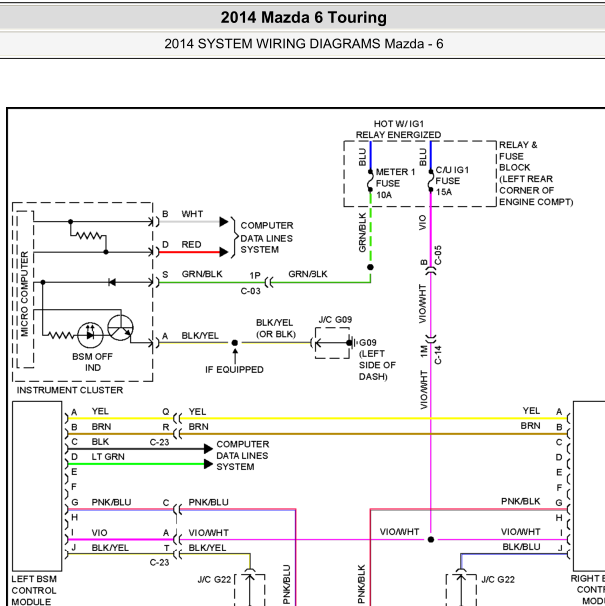
Task: Click the transistor symbol beside the LED
Action: point(120,328)
